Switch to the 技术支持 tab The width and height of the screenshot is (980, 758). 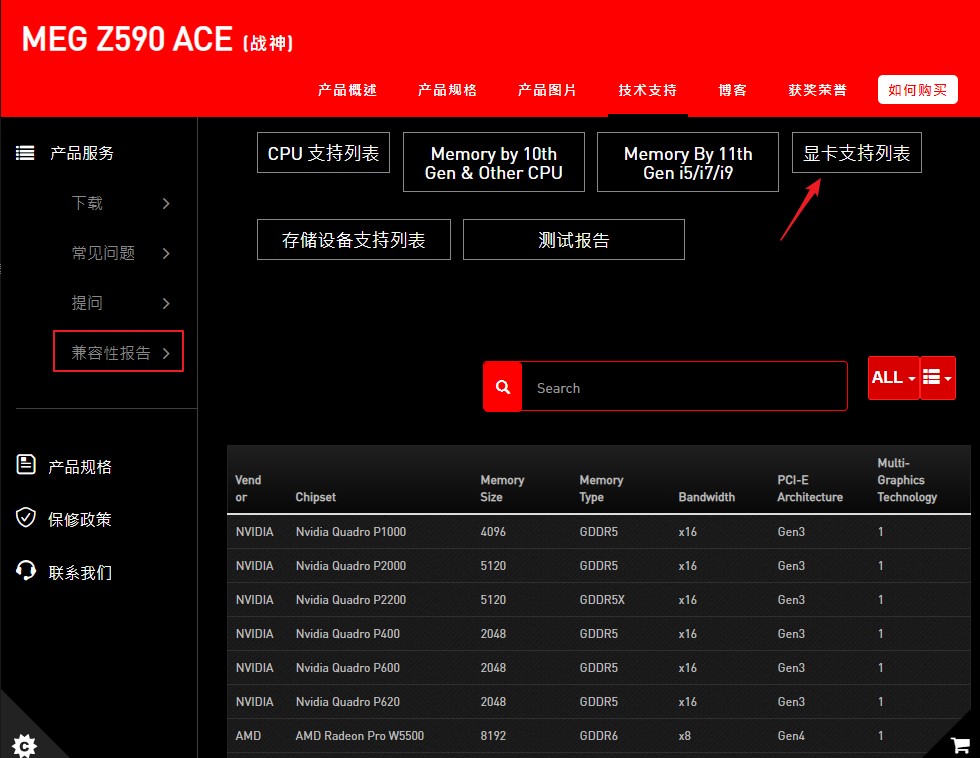coord(648,90)
